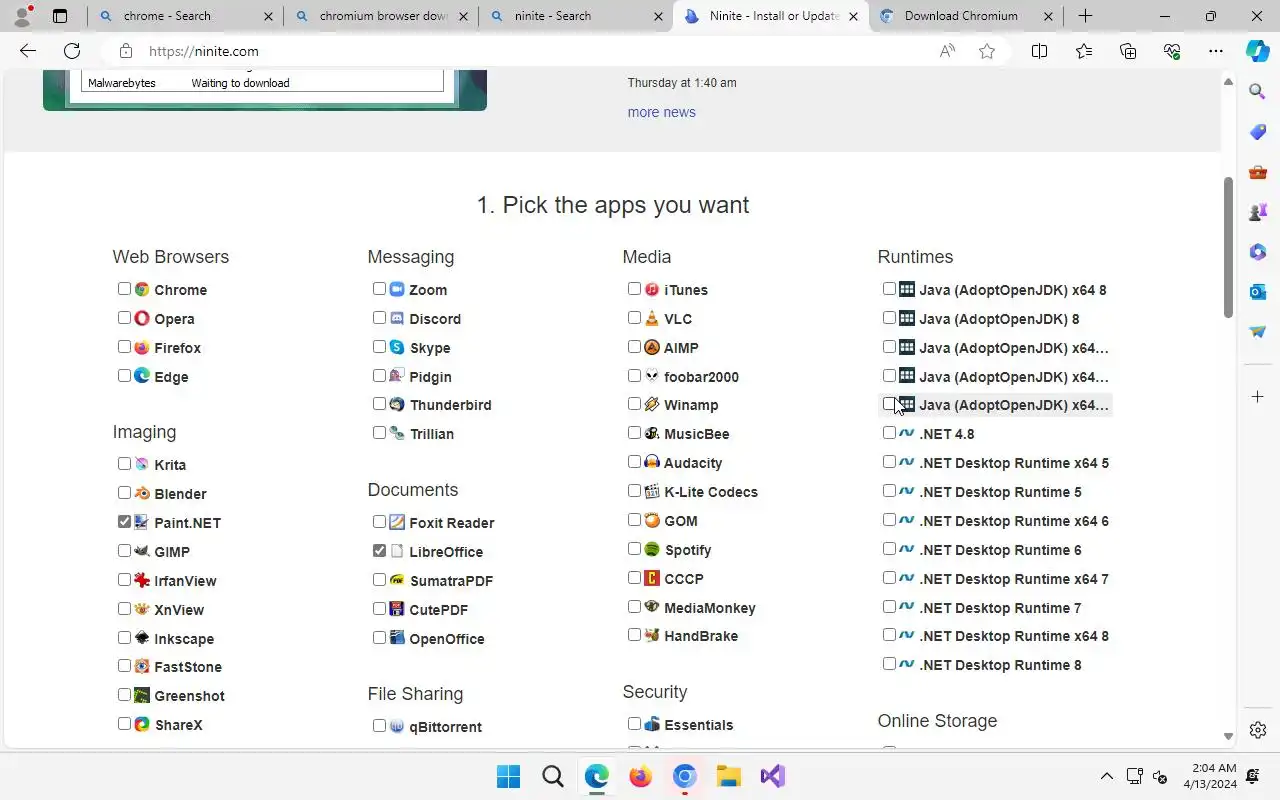
Task: Open the tab actions menu button
Action: pyautogui.click(x=60, y=16)
